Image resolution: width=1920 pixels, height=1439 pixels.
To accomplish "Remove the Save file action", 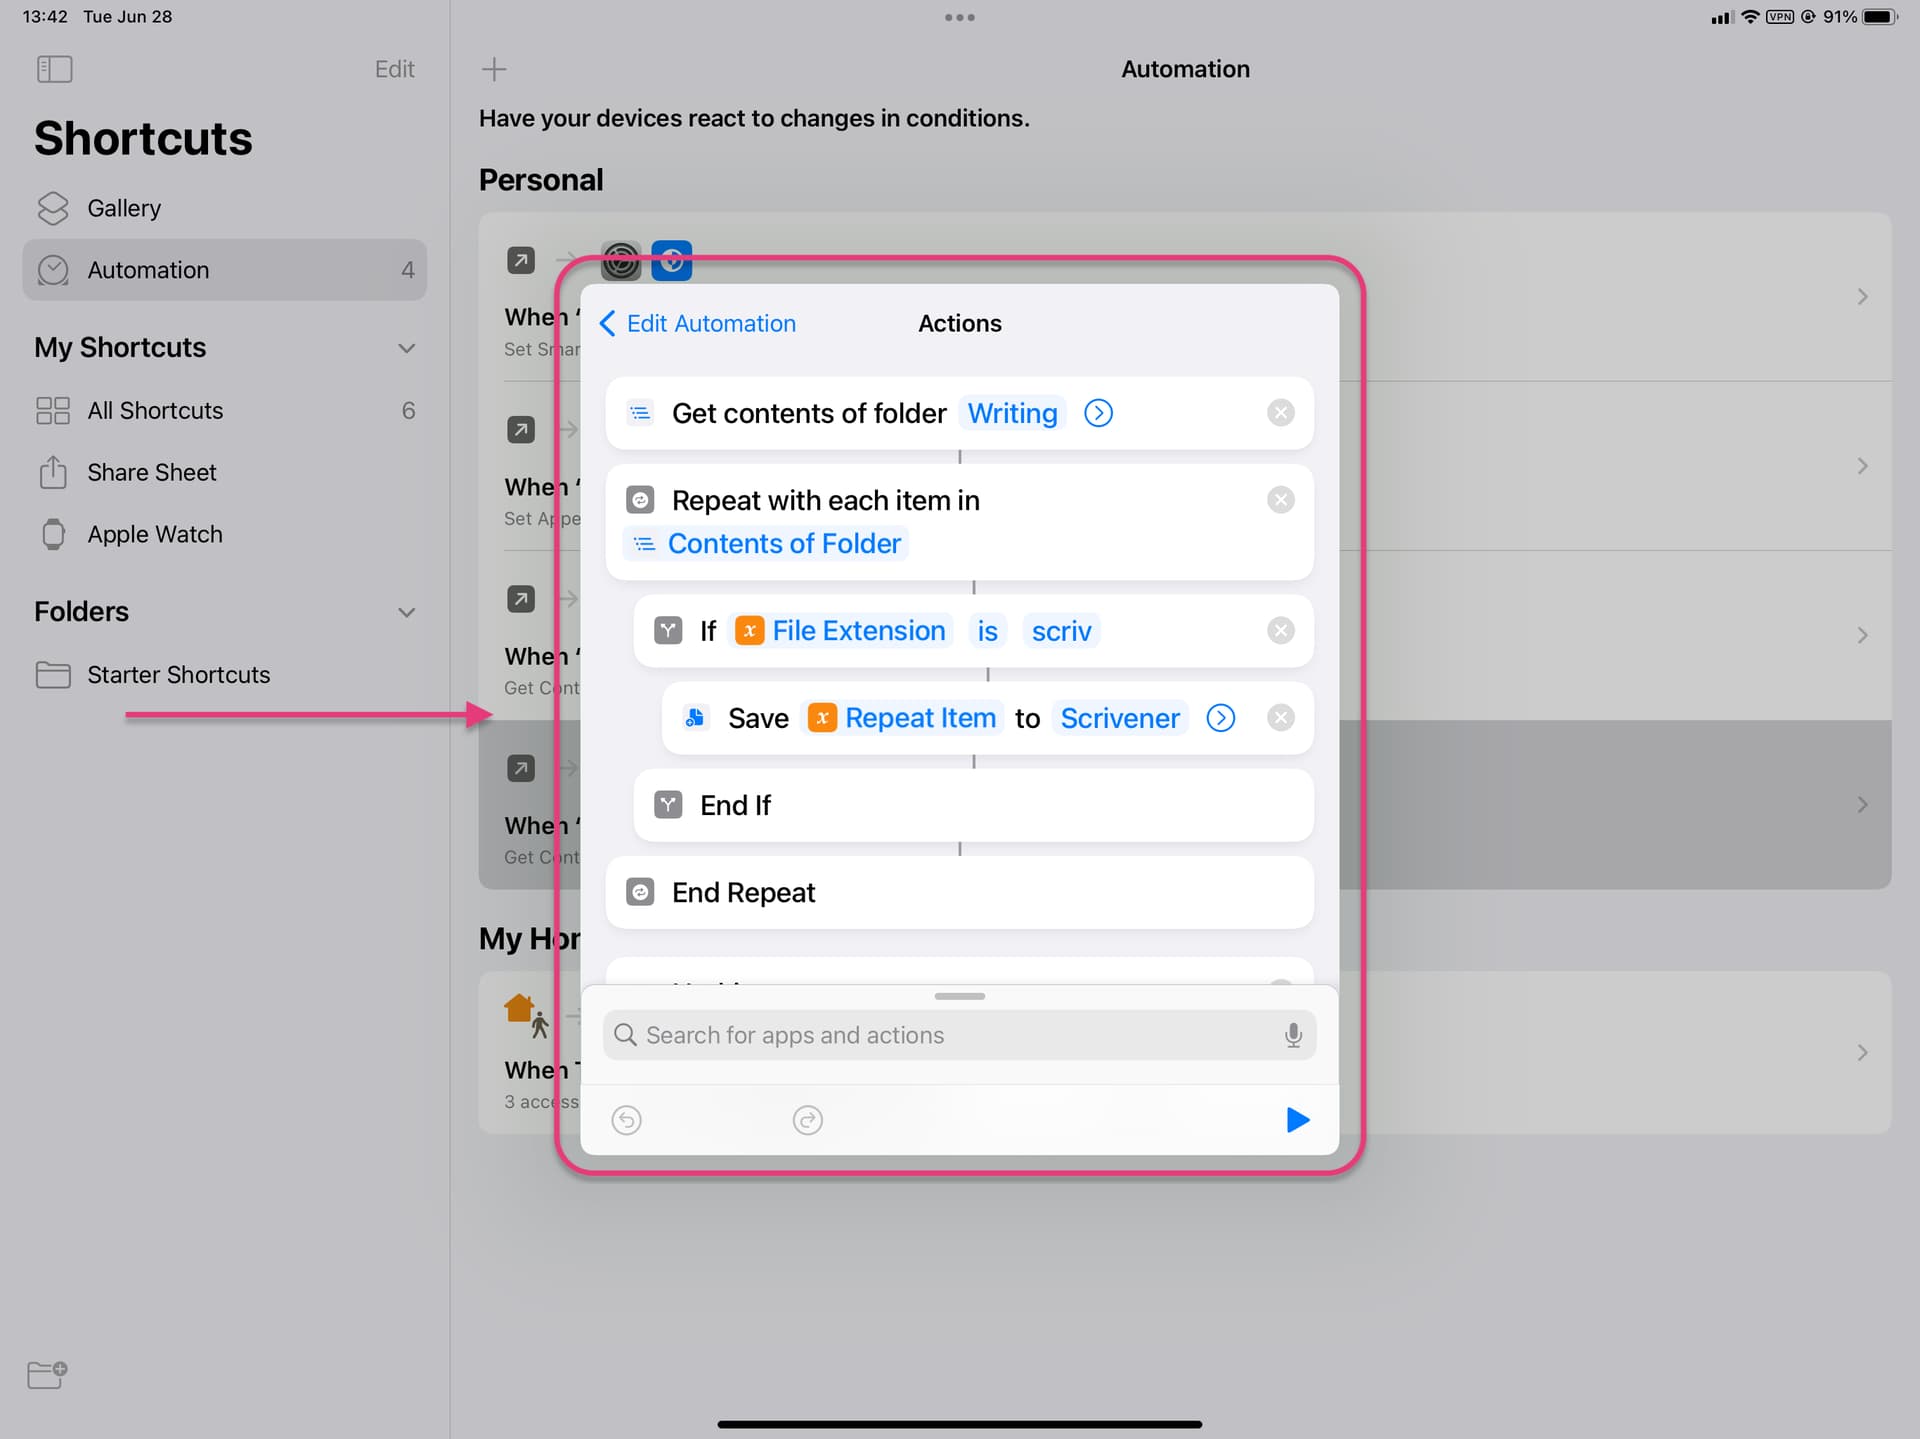I will (x=1280, y=718).
